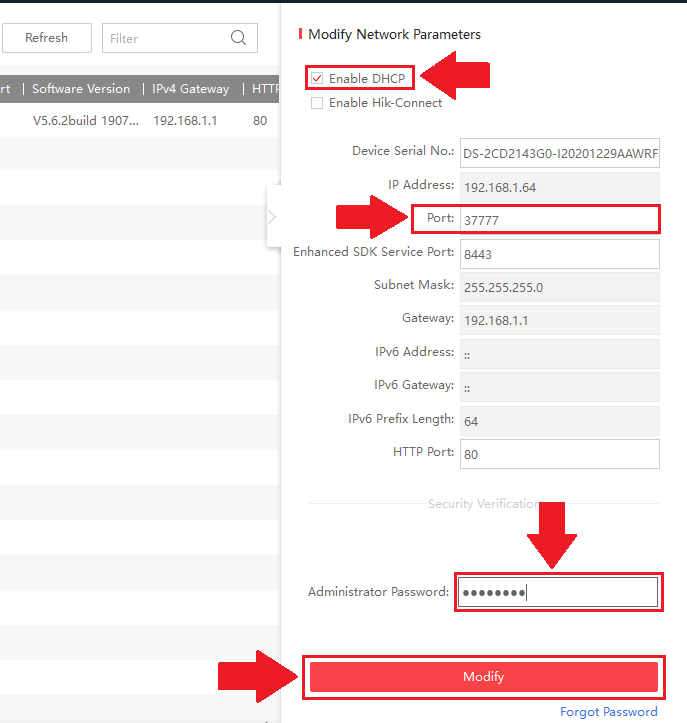Click the Subnet Mask field

559,287
